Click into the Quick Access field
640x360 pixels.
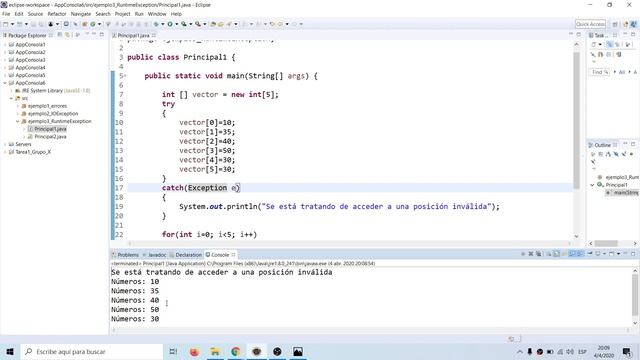tap(590, 24)
